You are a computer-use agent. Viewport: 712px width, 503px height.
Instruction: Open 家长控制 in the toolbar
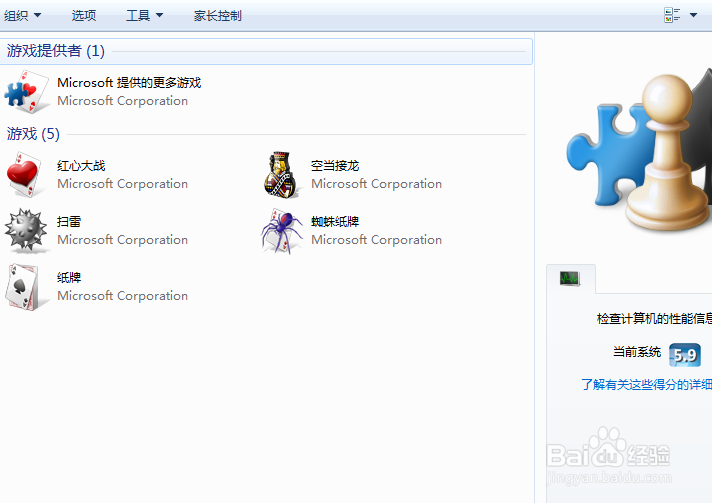[x=218, y=16]
